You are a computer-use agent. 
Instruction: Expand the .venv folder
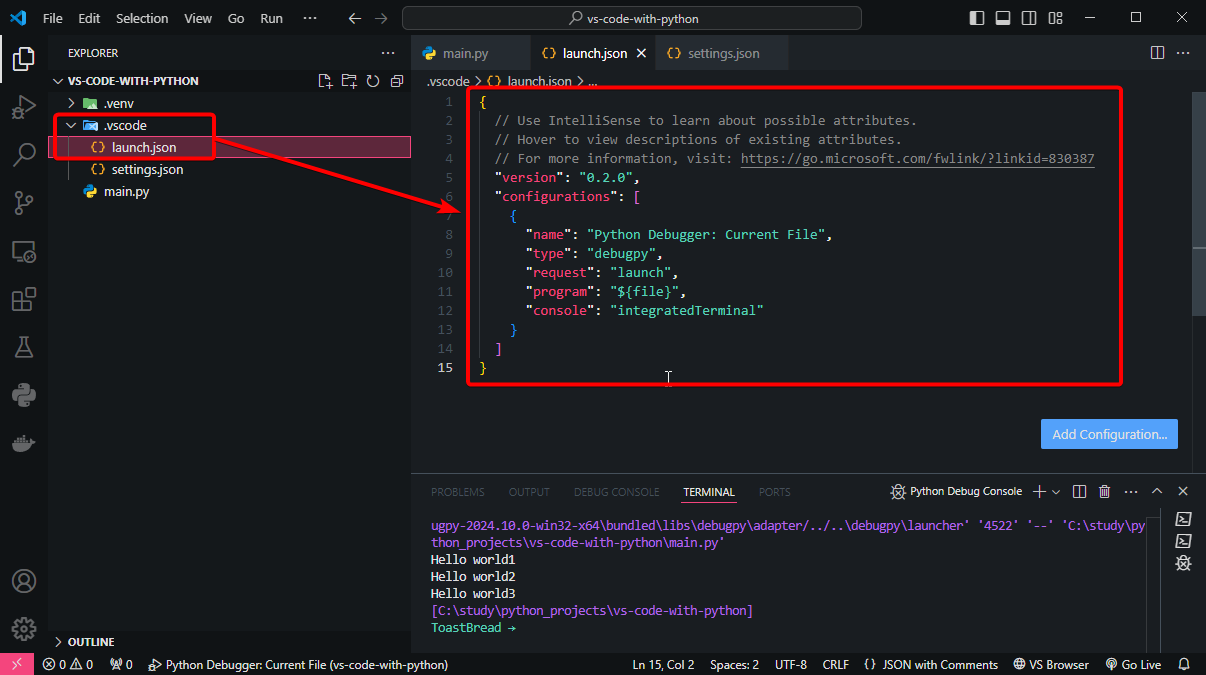pos(71,103)
